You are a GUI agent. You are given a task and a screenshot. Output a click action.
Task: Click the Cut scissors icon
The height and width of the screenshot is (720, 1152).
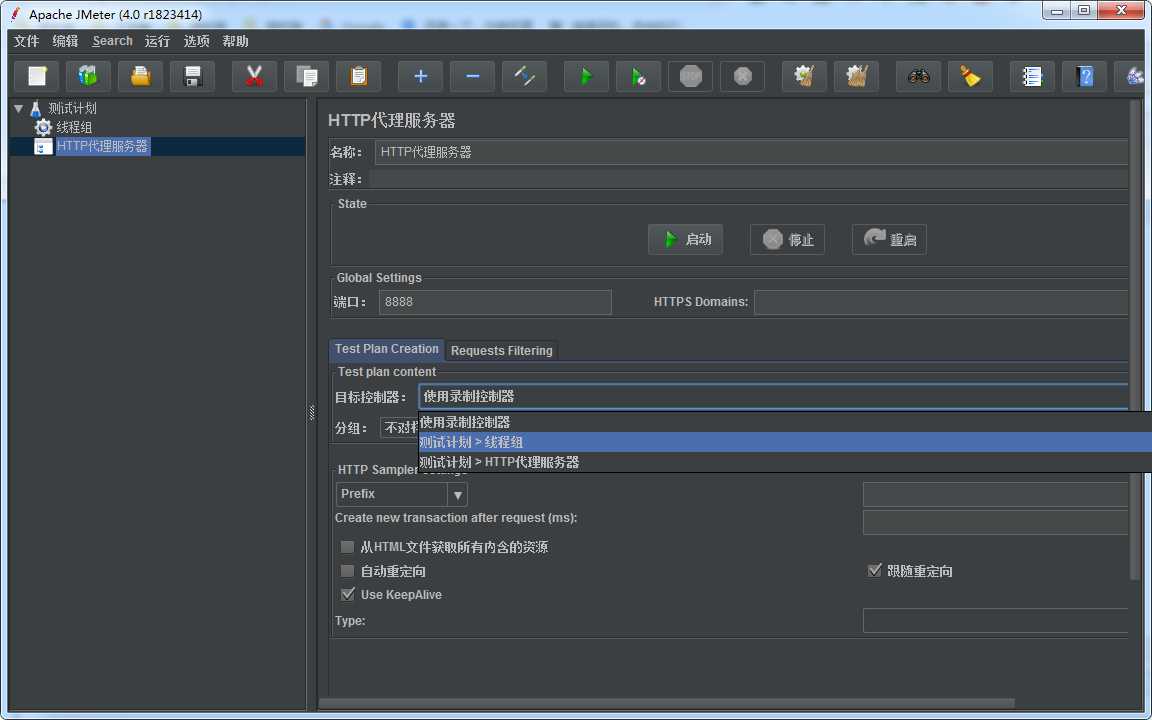(x=254, y=76)
